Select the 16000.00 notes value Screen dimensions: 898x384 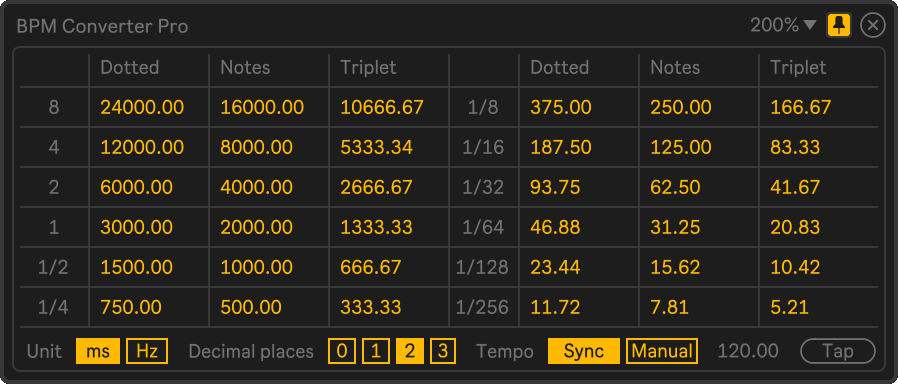262,107
